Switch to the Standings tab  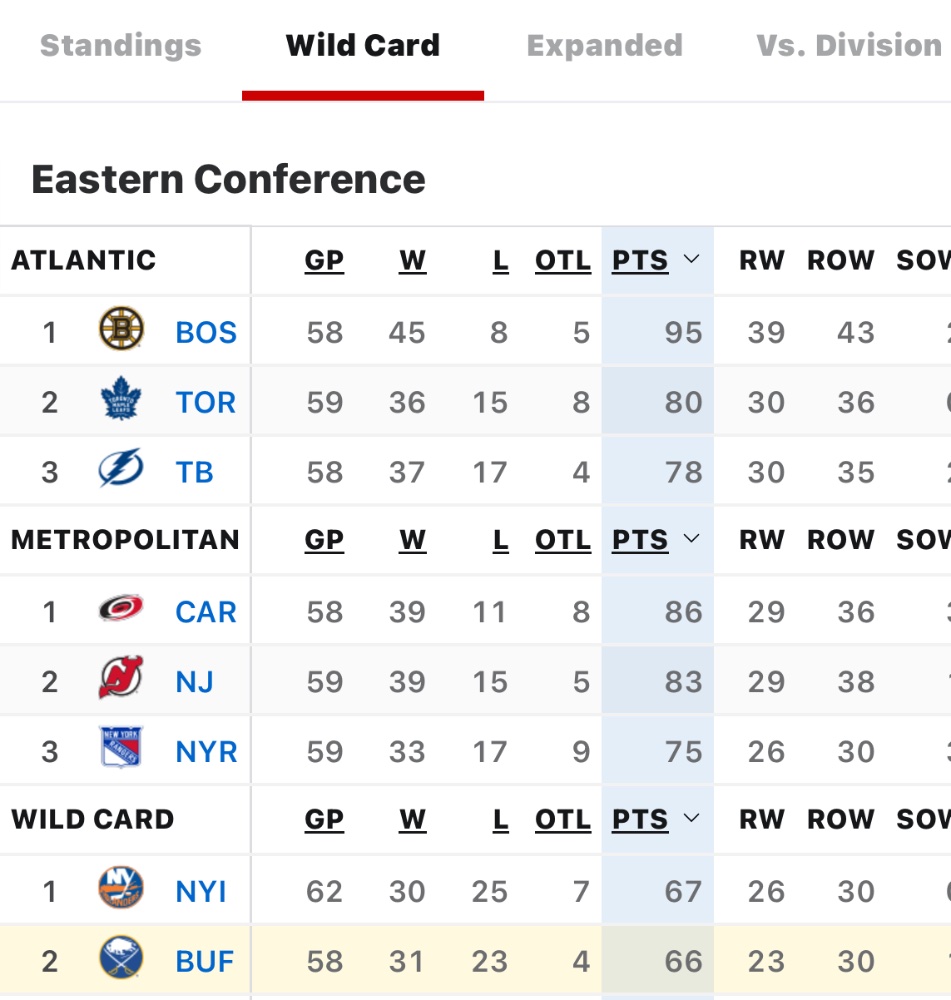[x=121, y=46]
